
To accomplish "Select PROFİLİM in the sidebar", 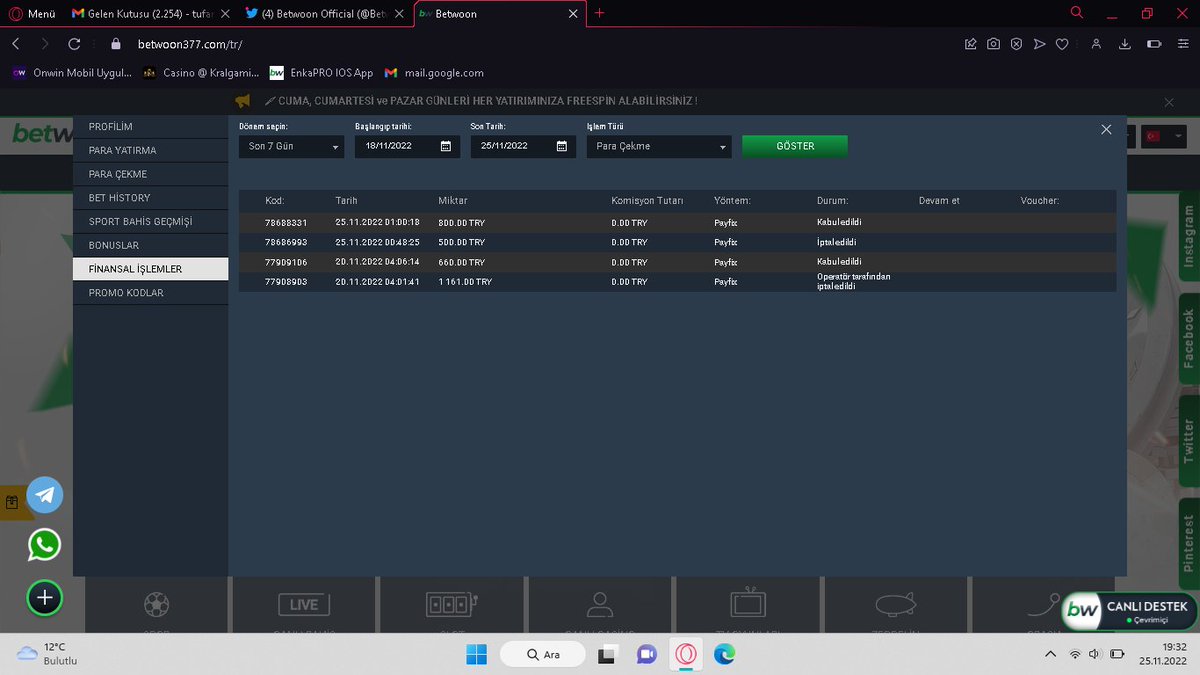I will pyautogui.click(x=150, y=126).
